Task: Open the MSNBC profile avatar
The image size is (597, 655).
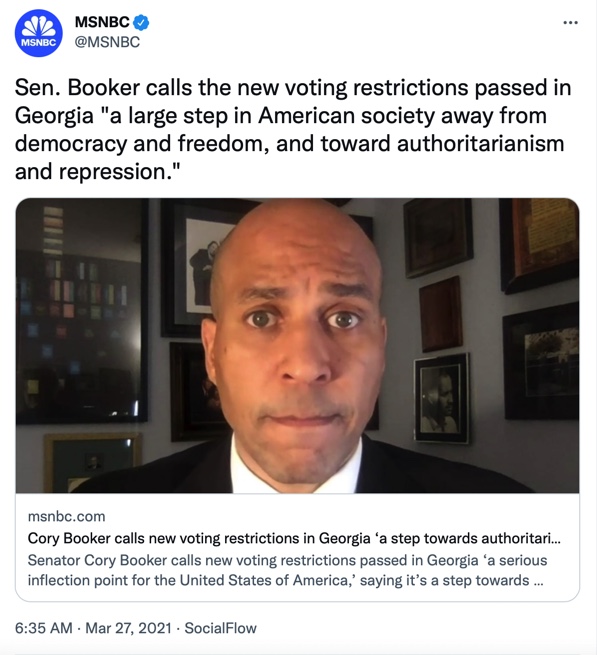Action: [x=38, y=33]
